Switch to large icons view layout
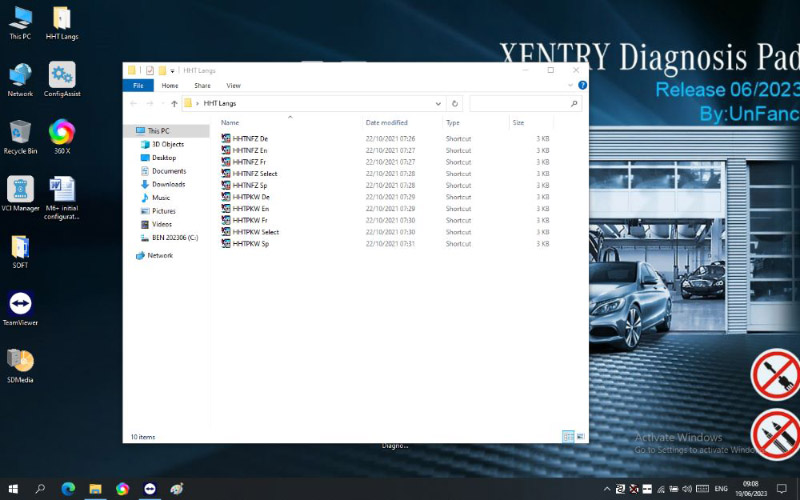The height and width of the screenshot is (500, 800). pos(579,437)
